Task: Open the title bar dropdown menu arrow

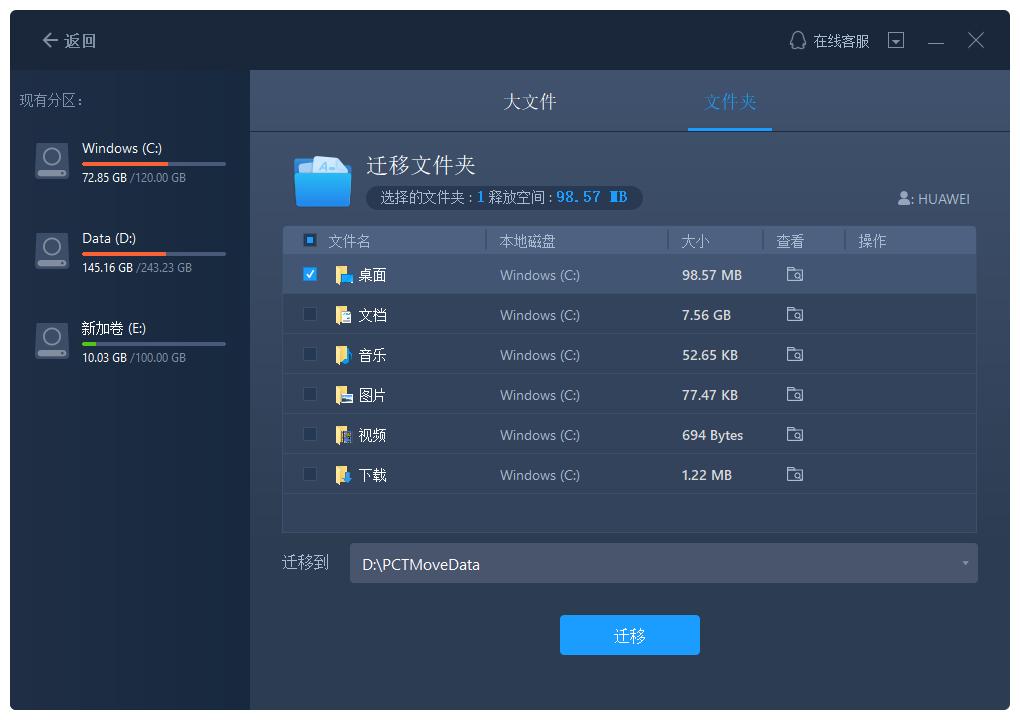Action: pos(896,41)
